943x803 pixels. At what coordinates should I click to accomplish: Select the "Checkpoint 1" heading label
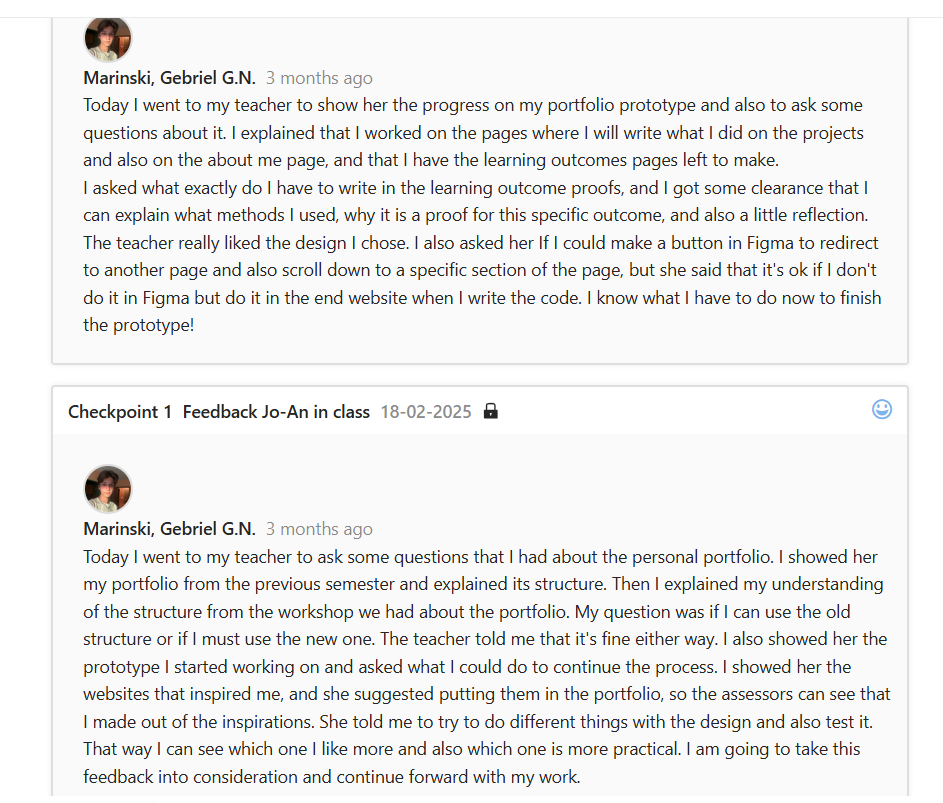[120, 411]
